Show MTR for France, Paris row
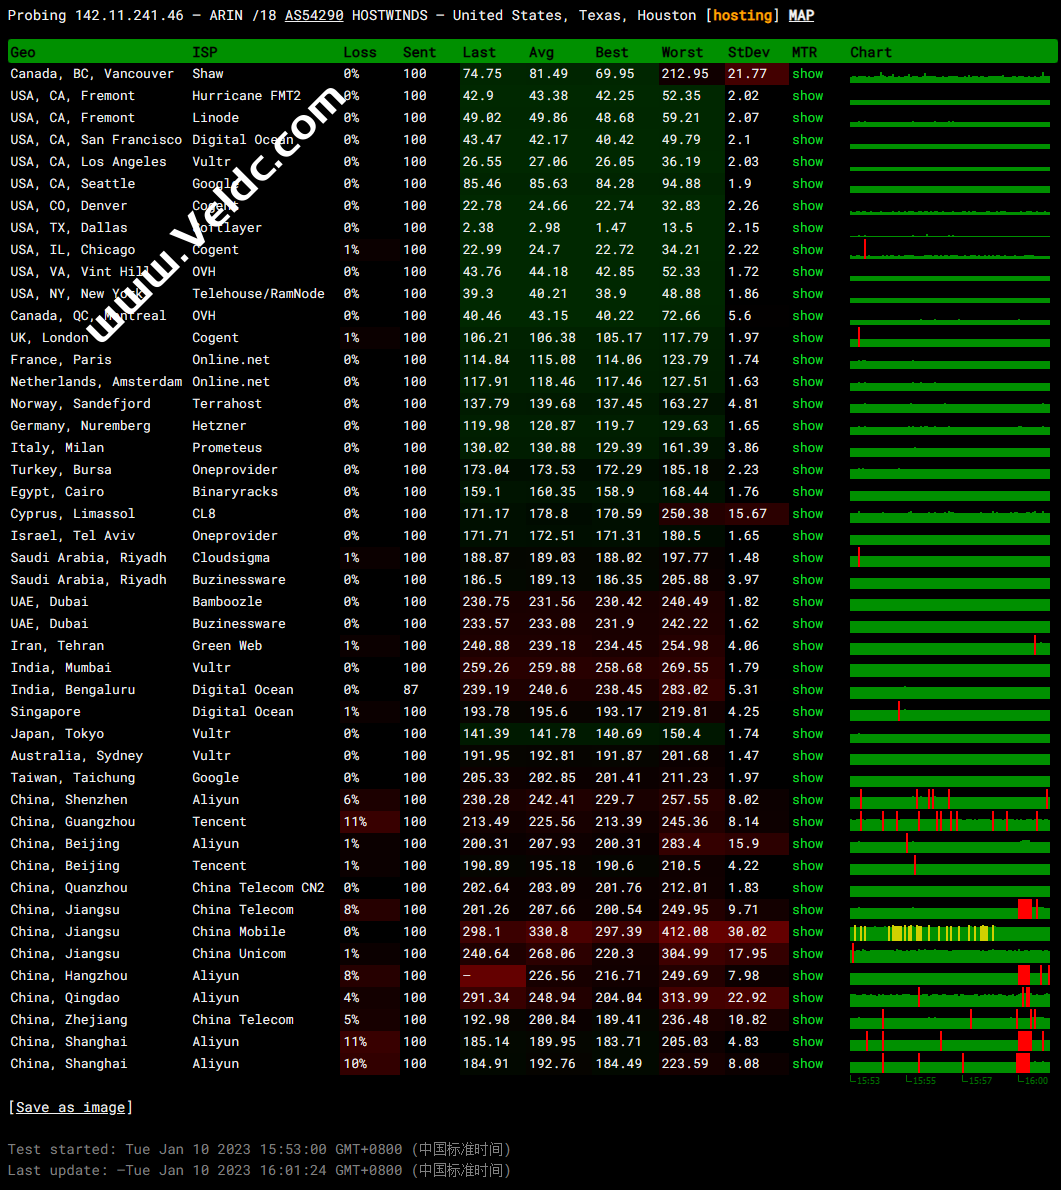This screenshot has height=1190, width=1061. point(808,360)
